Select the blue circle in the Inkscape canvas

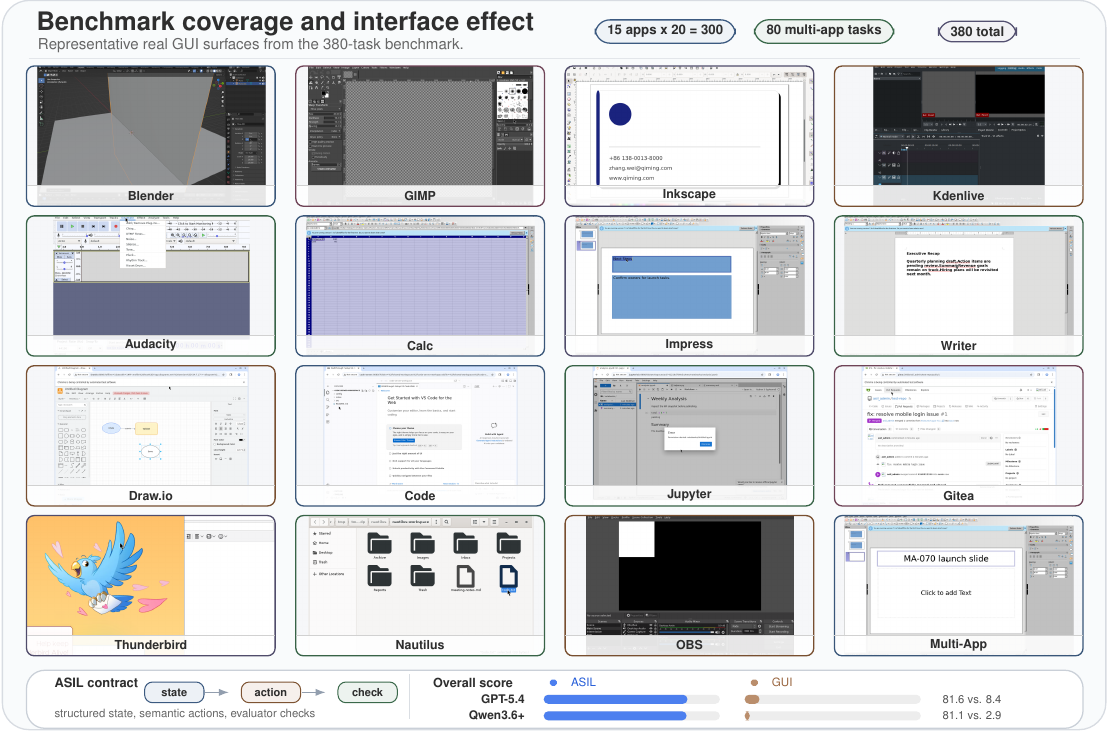click(620, 114)
